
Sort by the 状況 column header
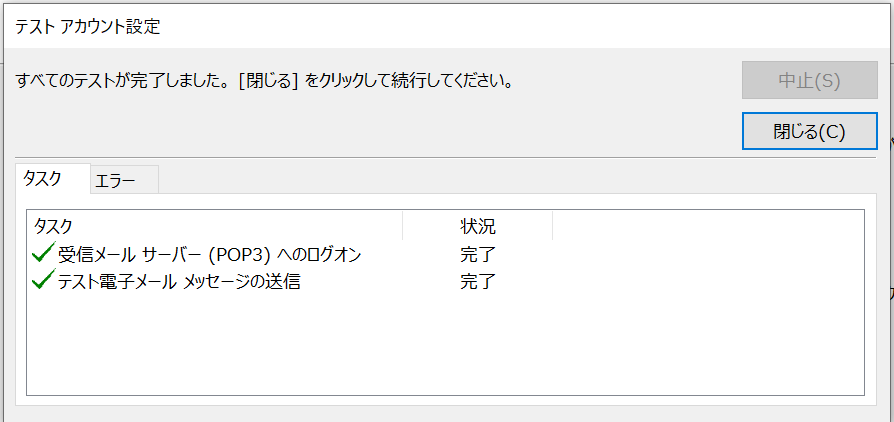pyautogui.click(x=478, y=226)
